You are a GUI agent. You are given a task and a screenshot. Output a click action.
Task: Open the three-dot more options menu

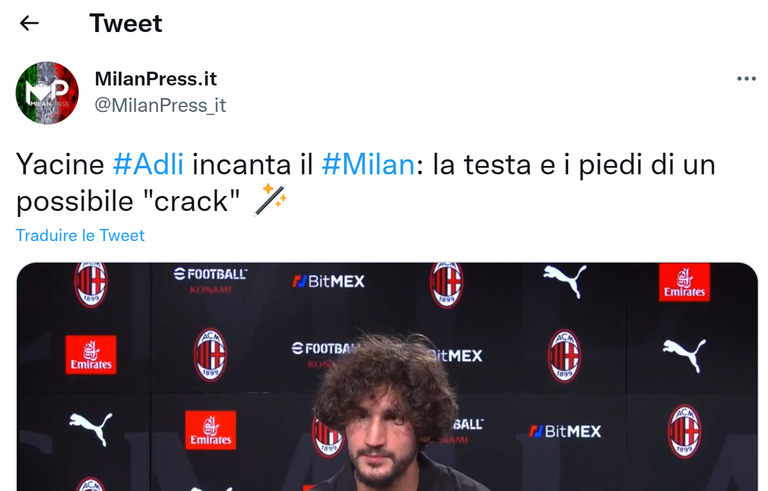click(x=746, y=79)
